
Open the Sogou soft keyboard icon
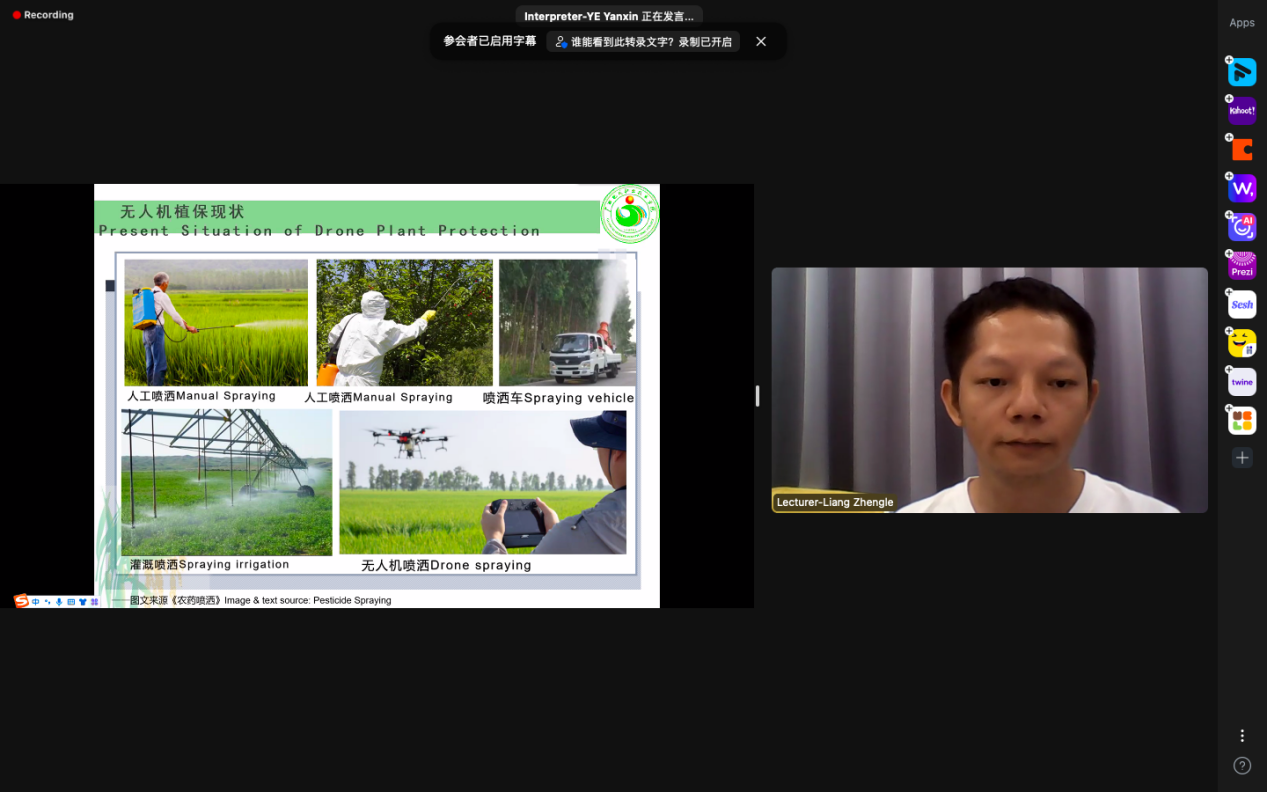tap(71, 602)
